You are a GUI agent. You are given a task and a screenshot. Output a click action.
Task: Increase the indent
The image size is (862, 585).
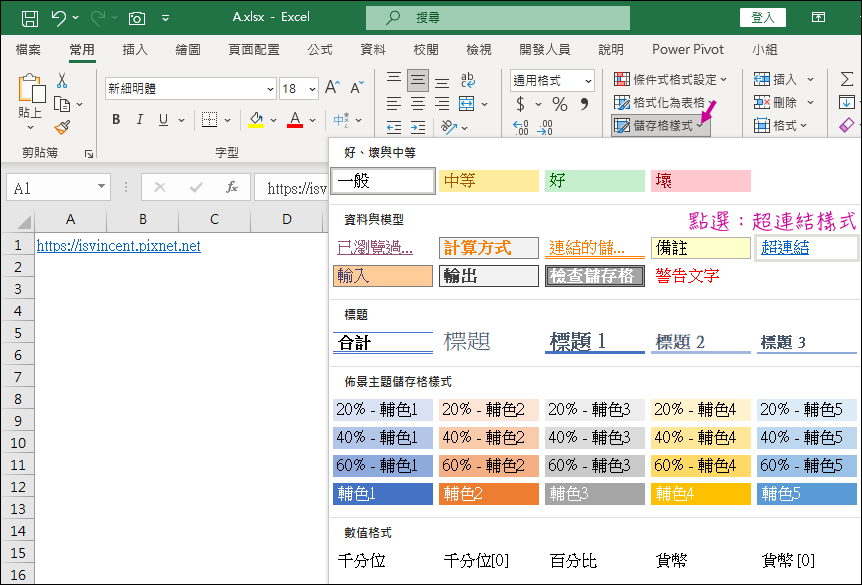[x=418, y=128]
